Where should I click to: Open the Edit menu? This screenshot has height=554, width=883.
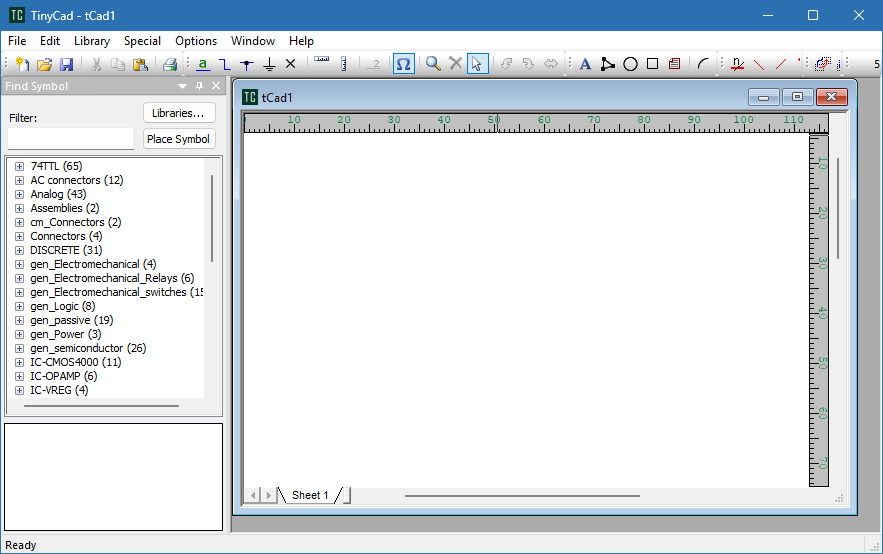tap(50, 41)
